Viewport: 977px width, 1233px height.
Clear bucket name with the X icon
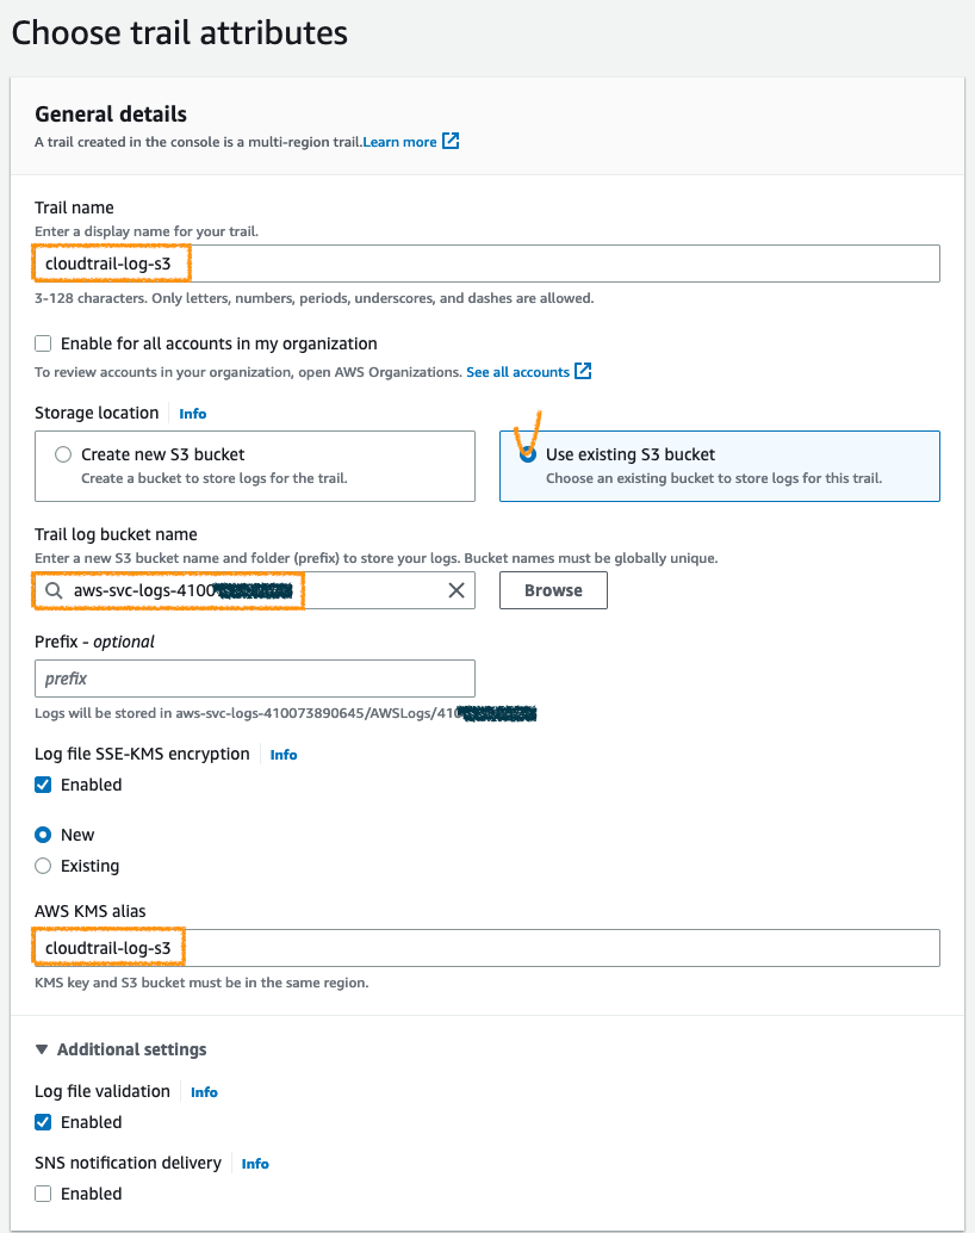456,591
